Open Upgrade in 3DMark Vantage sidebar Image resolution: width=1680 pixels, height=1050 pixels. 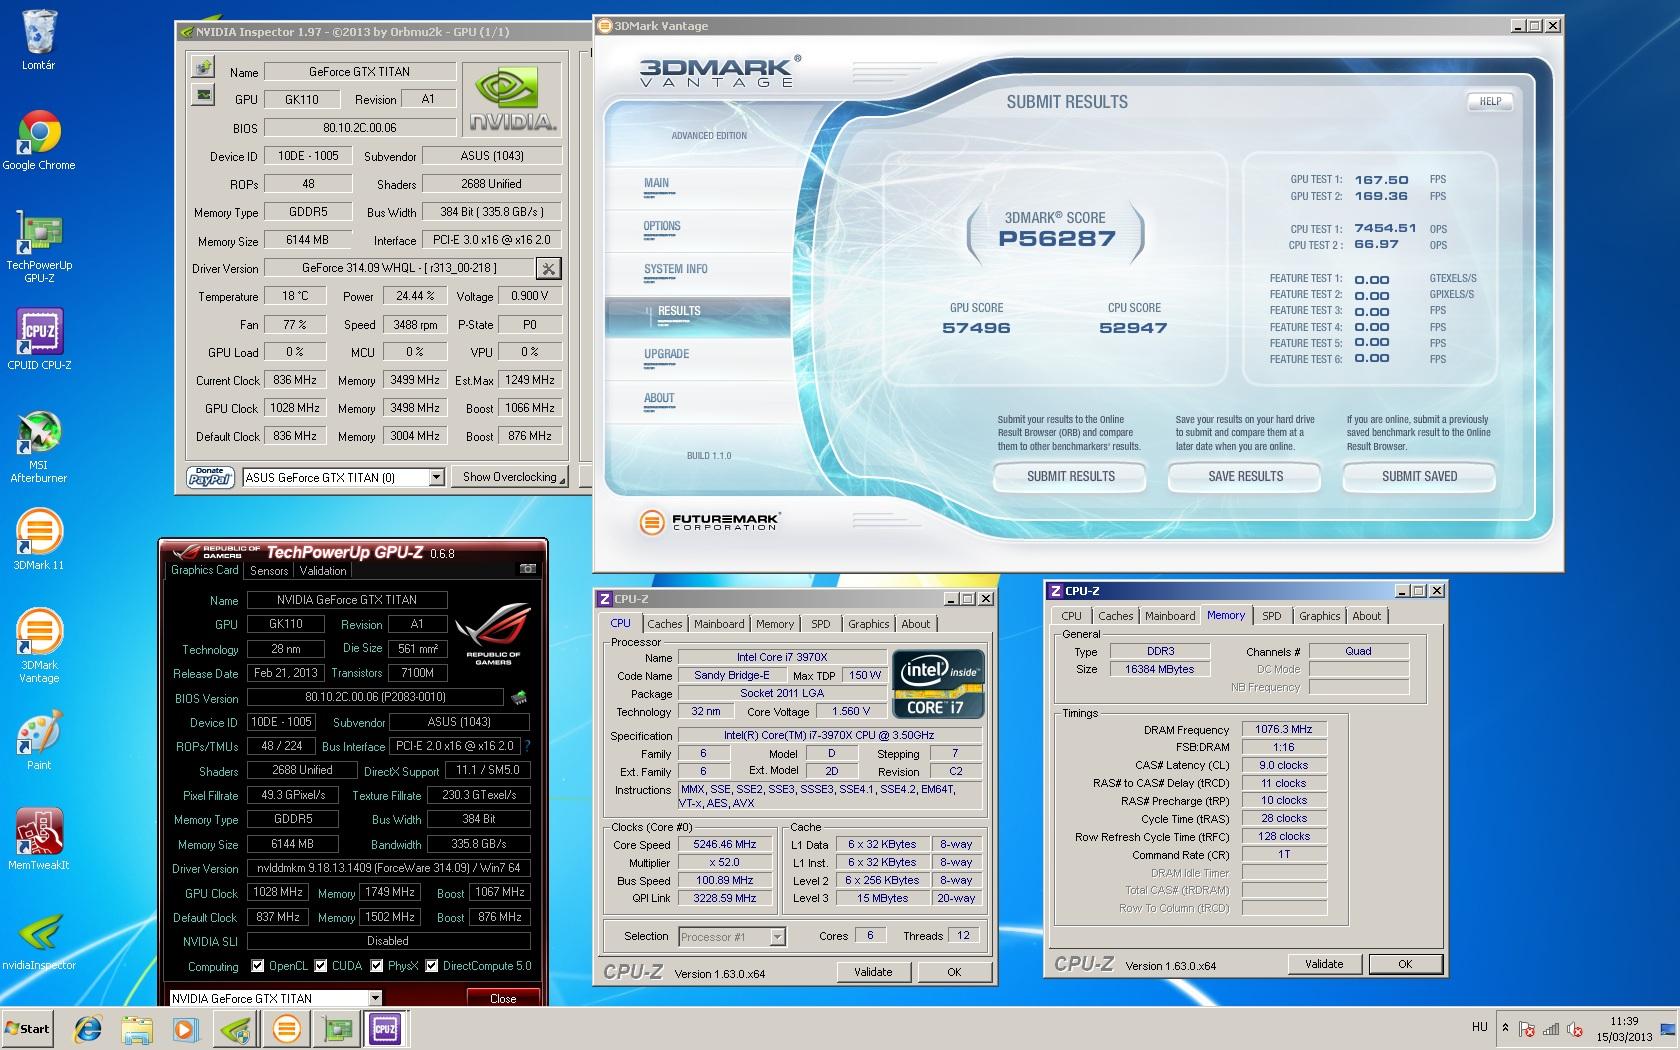click(x=667, y=354)
